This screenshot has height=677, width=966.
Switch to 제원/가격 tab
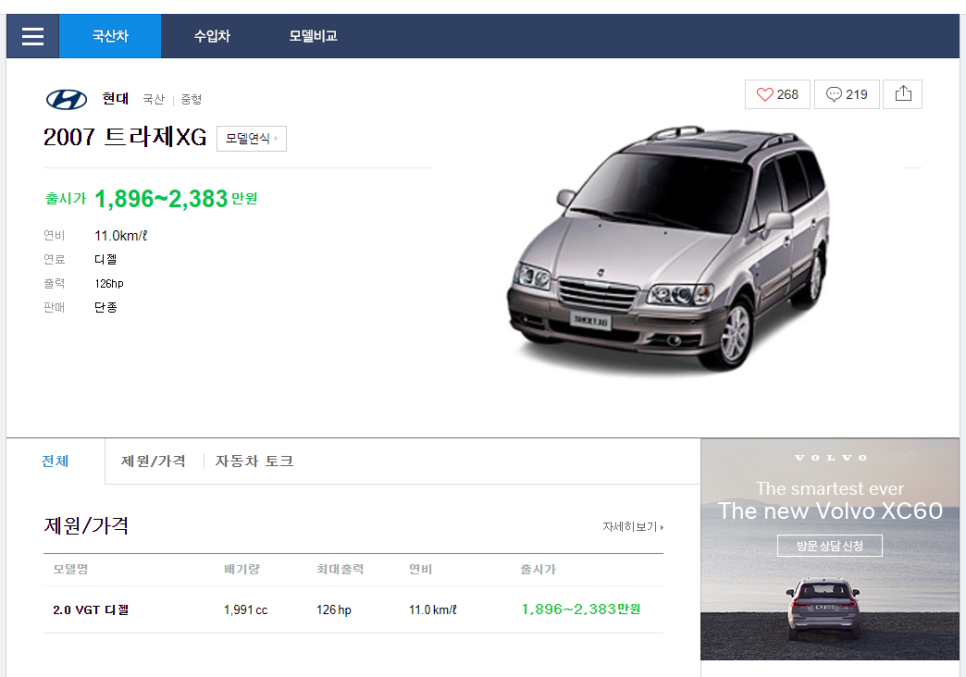153,461
